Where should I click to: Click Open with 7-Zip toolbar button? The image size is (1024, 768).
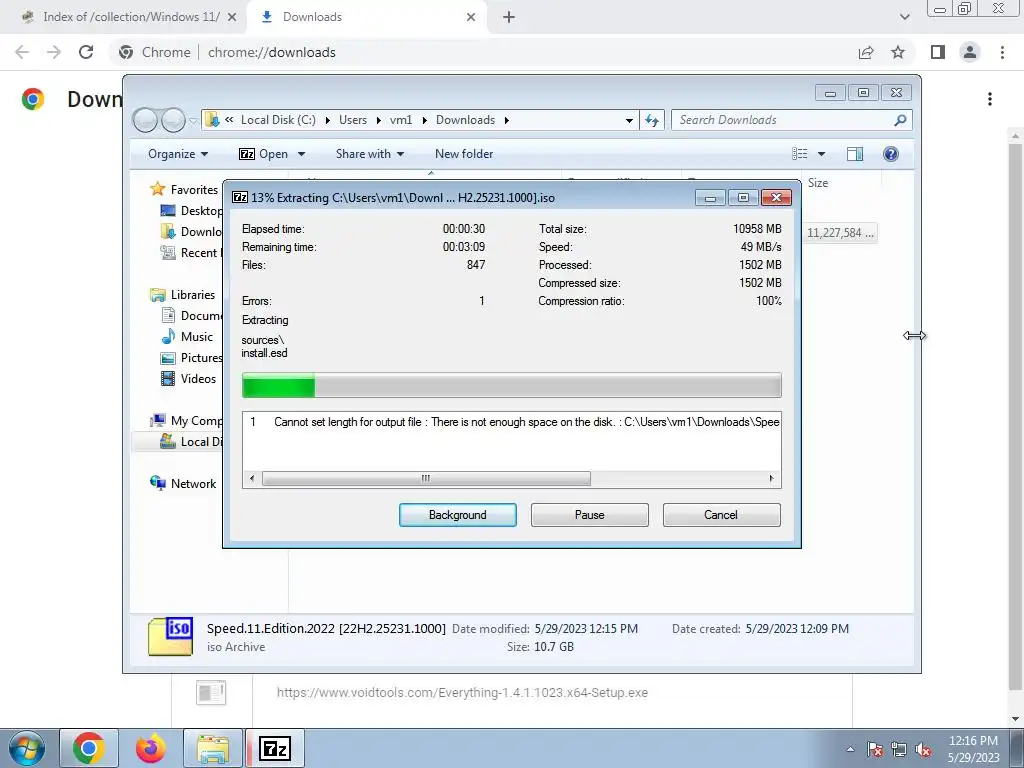(x=264, y=154)
